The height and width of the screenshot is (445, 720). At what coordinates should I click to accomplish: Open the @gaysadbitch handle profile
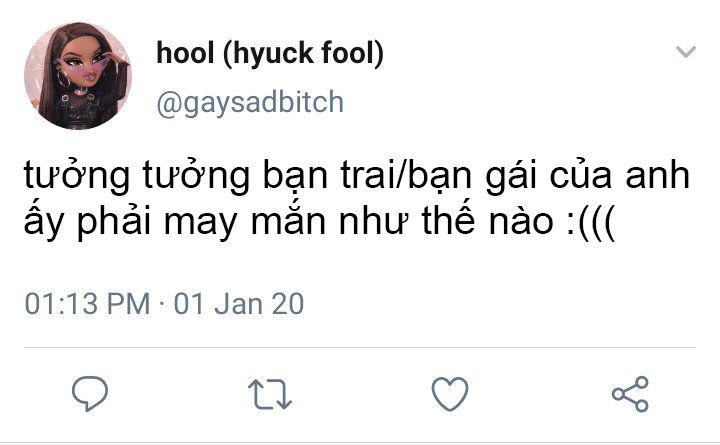tap(250, 102)
